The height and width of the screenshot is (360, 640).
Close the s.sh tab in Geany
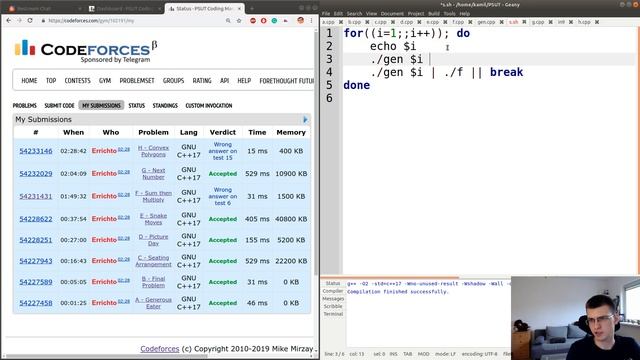524,22
